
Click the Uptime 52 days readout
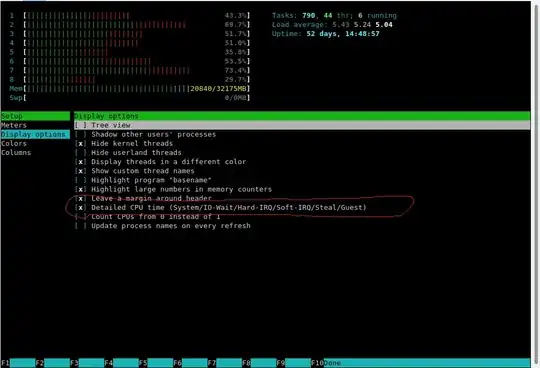[325, 34]
